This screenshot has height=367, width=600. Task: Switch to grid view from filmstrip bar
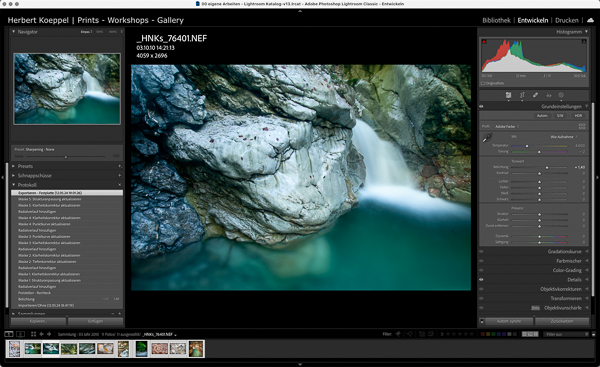[x=33, y=334]
